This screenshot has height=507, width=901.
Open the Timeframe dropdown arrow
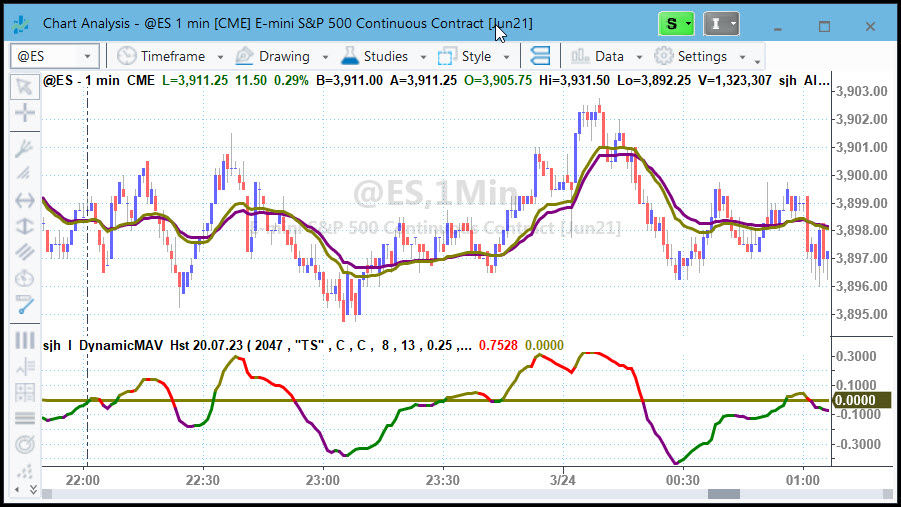pyautogui.click(x=220, y=57)
